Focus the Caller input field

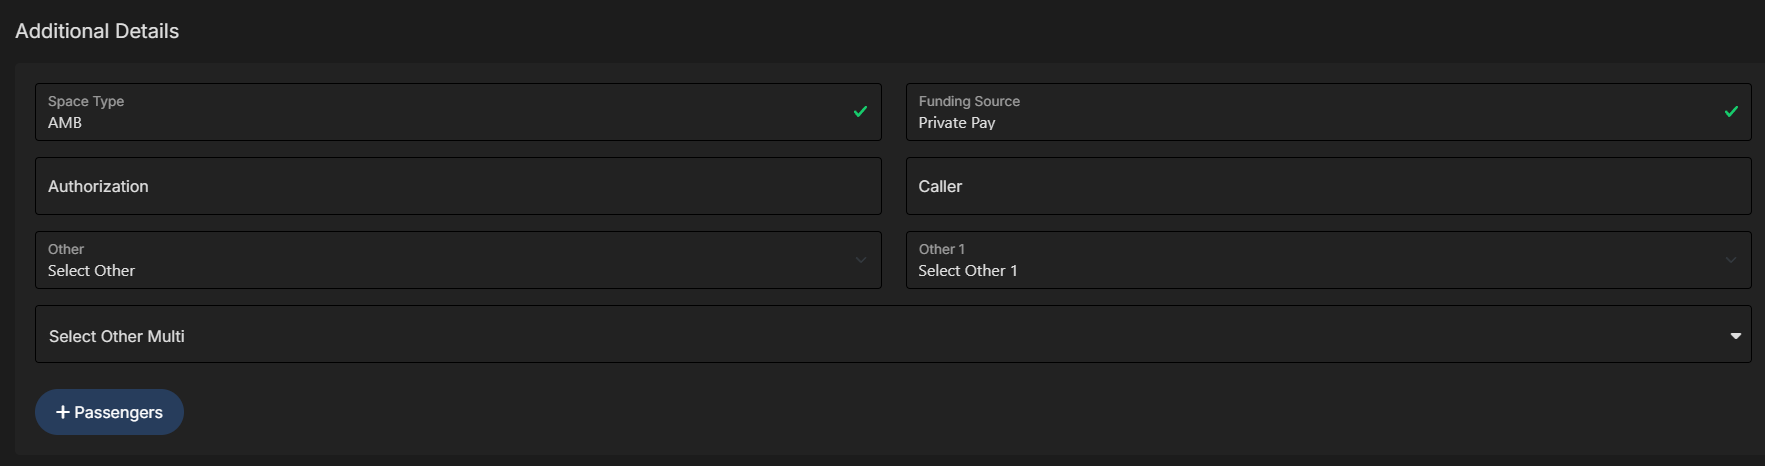click(1328, 186)
